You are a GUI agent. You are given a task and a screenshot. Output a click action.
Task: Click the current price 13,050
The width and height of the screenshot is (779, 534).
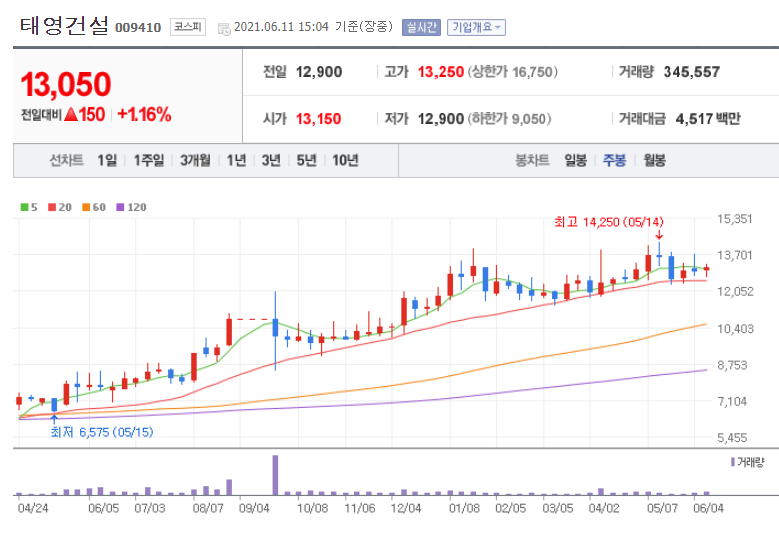coord(66,84)
